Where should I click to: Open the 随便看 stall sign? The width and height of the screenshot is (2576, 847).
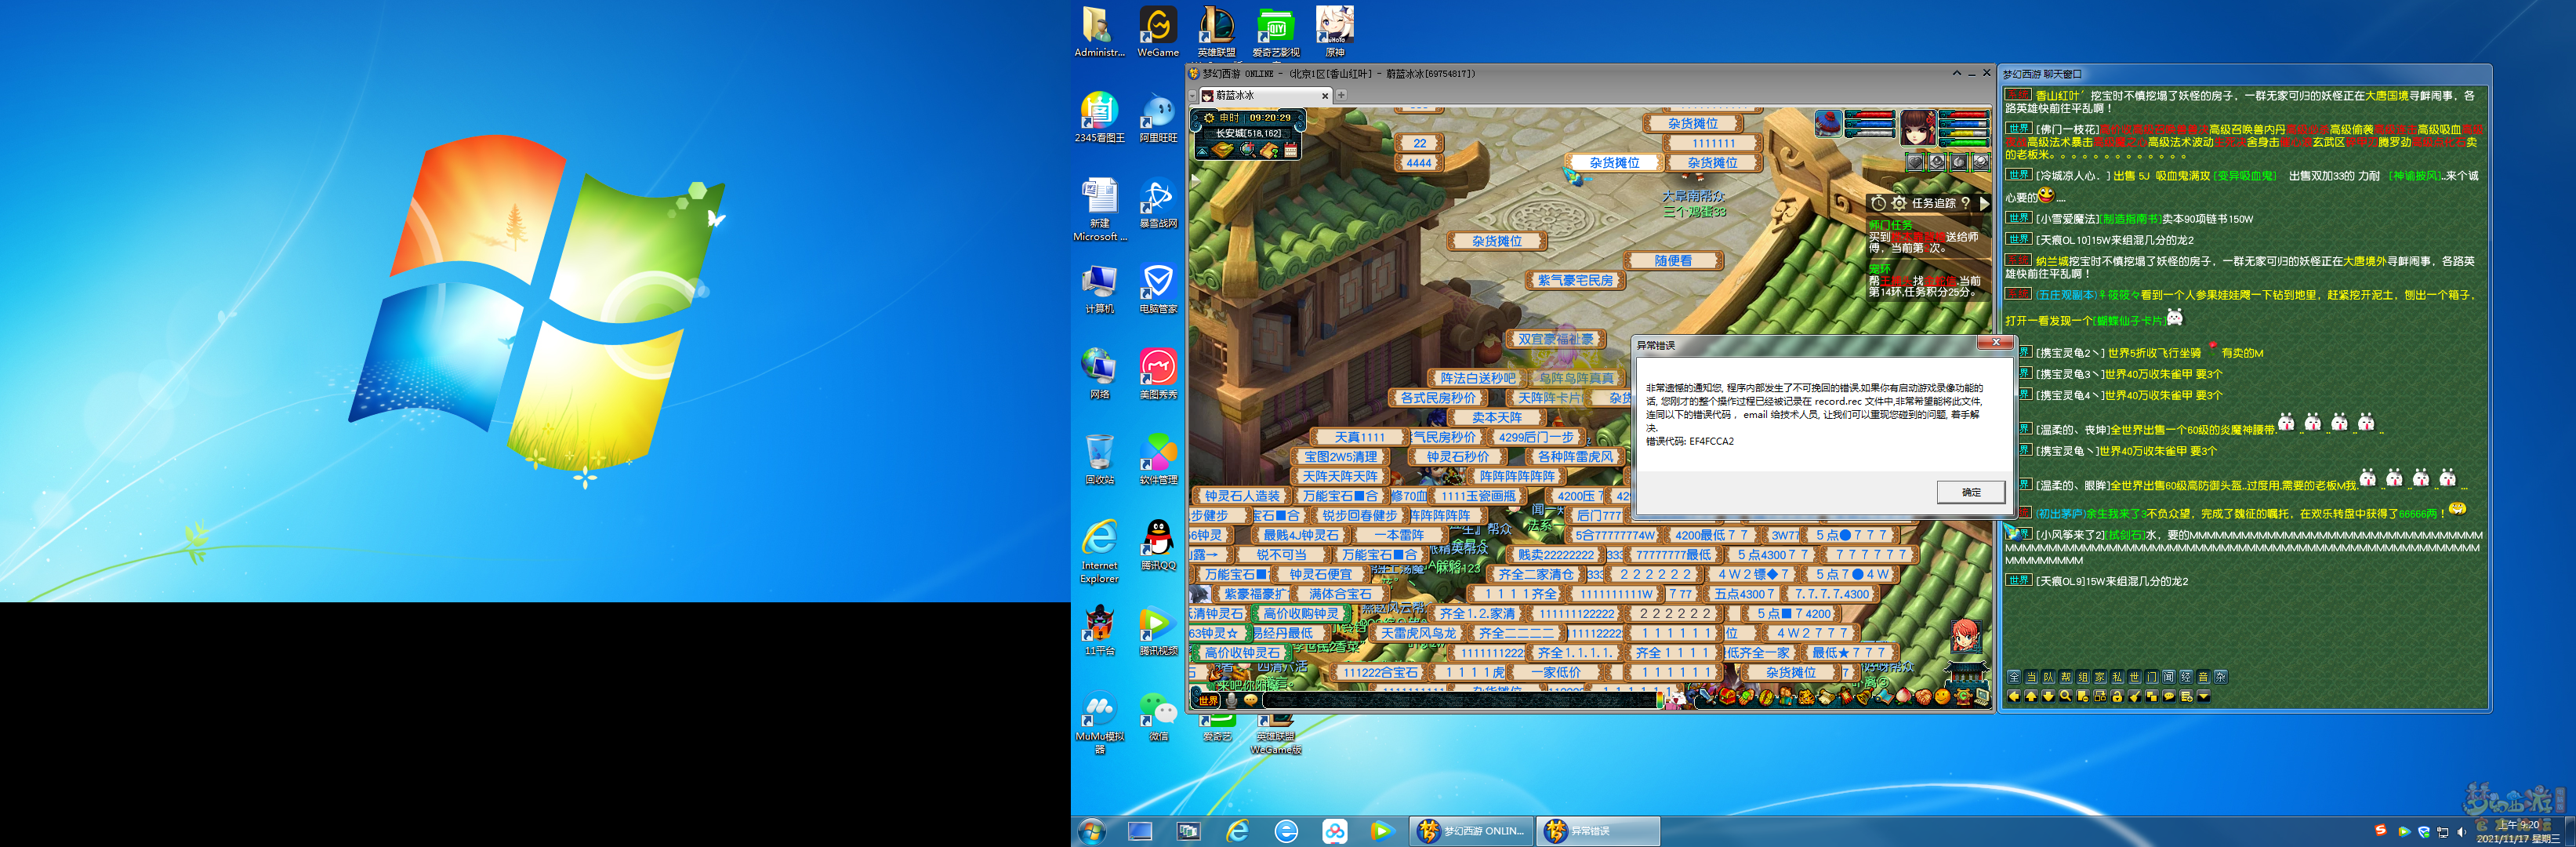[x=1674, y=260]
